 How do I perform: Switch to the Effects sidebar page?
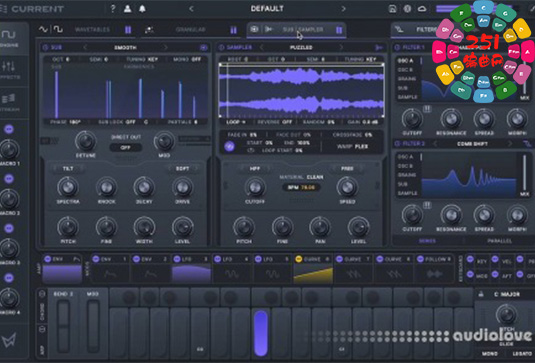pyautogui.click(x=9, y=70)
